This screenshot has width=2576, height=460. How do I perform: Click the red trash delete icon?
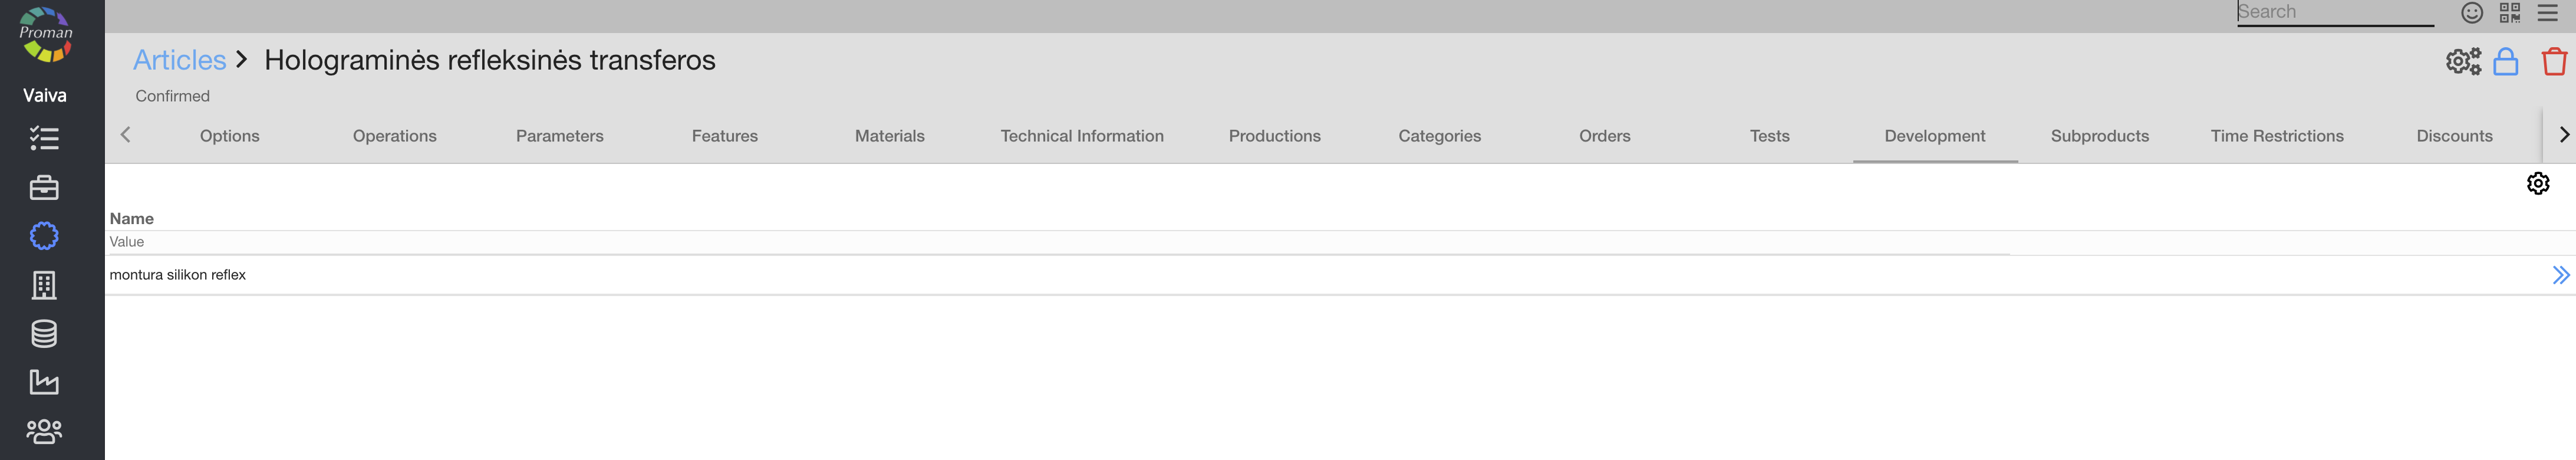(x=2554, y=62)
